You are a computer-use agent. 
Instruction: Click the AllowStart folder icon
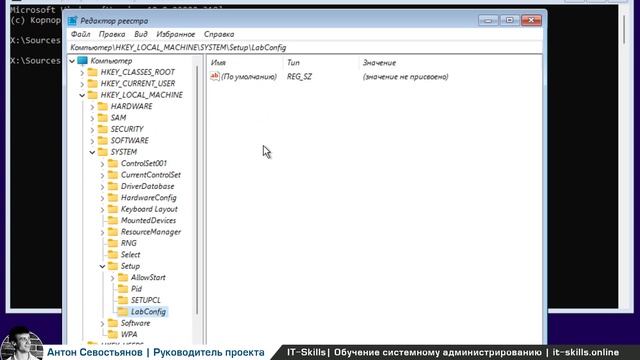click(x=123, y=277)
